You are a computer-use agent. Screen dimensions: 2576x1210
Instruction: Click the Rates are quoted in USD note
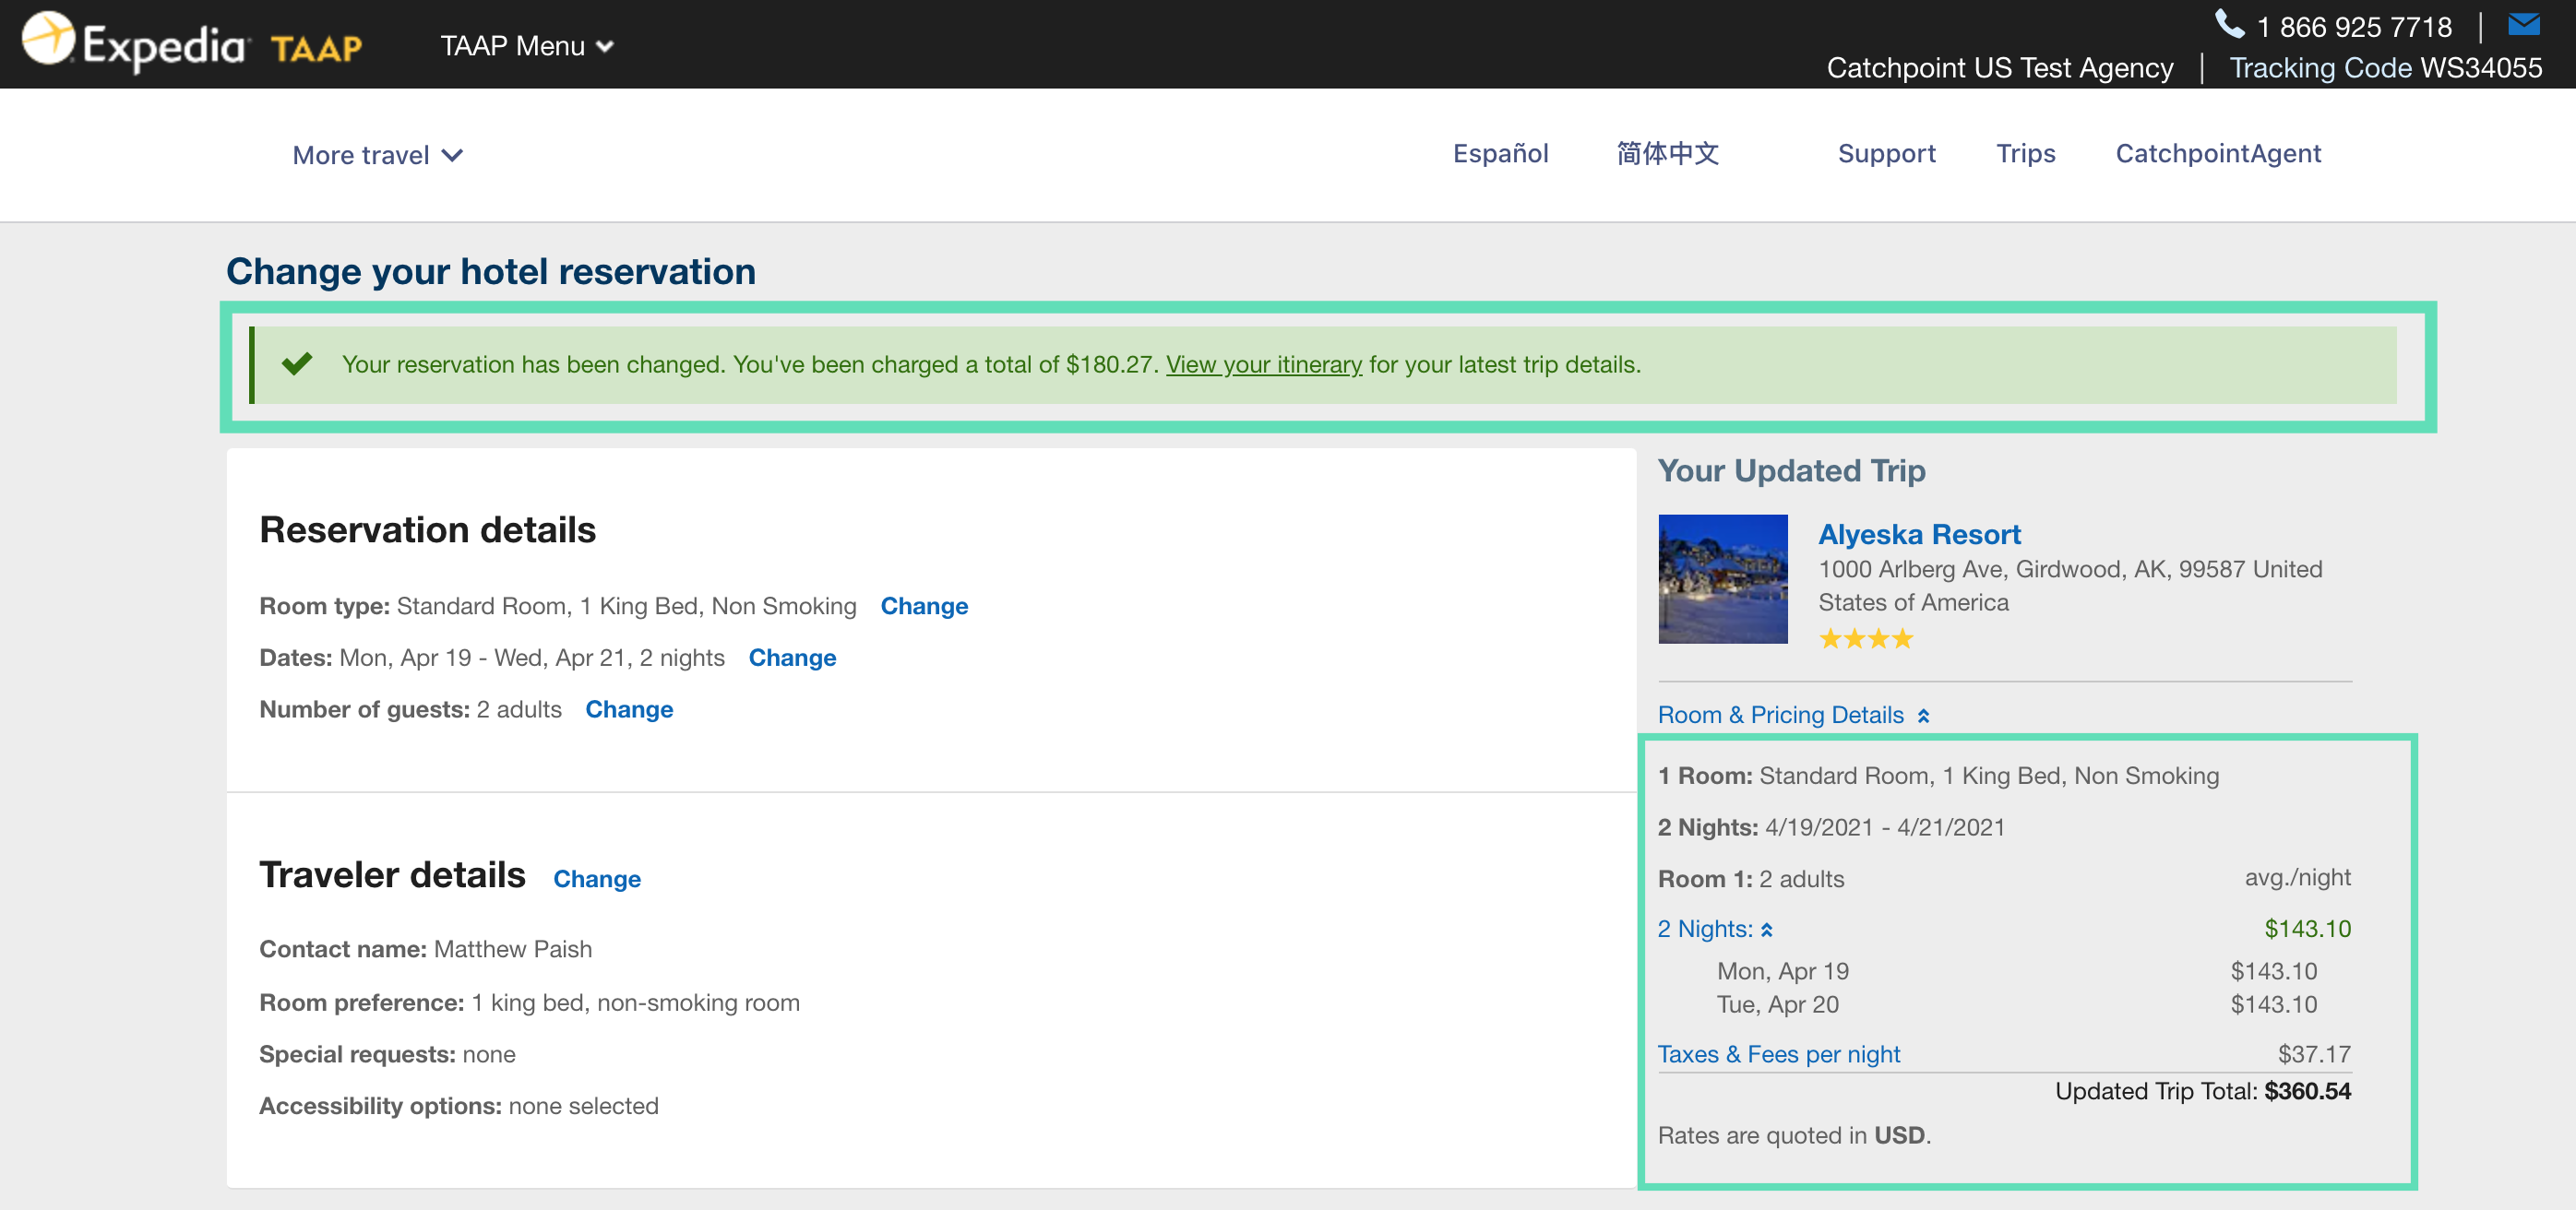1794,1136
